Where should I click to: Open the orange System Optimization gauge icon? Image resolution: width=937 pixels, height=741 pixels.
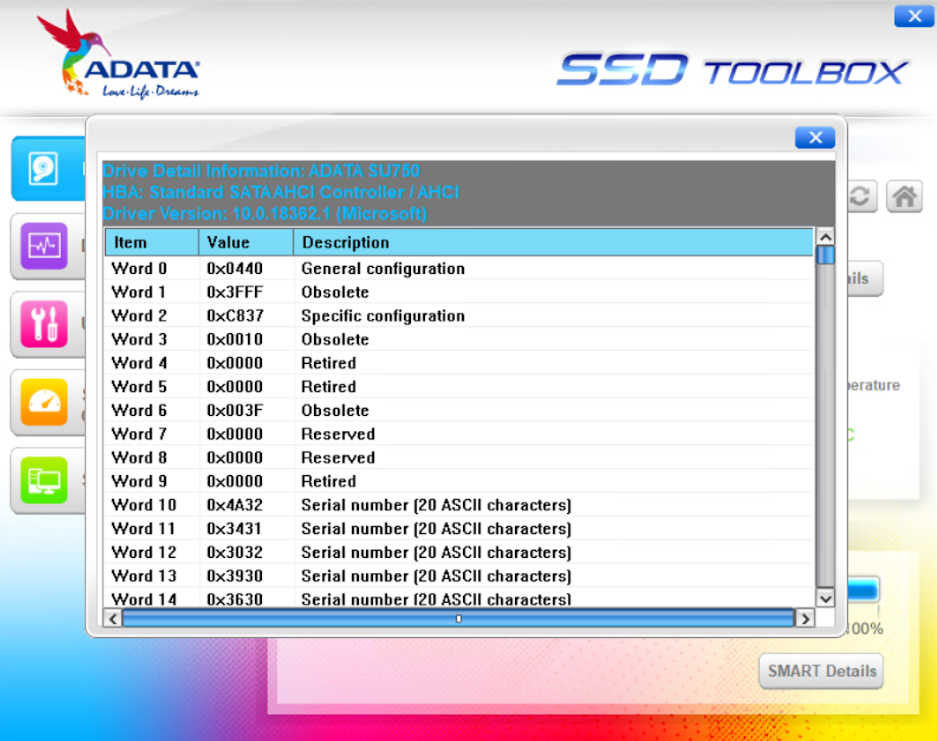[45, 402]
